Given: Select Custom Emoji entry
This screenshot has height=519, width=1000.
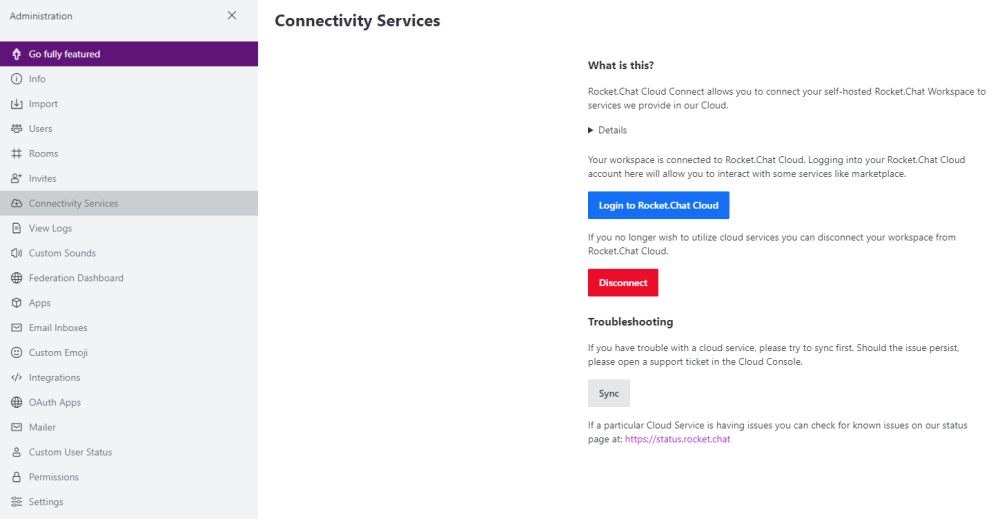Looking at the screenshot, I should [129, 353].
